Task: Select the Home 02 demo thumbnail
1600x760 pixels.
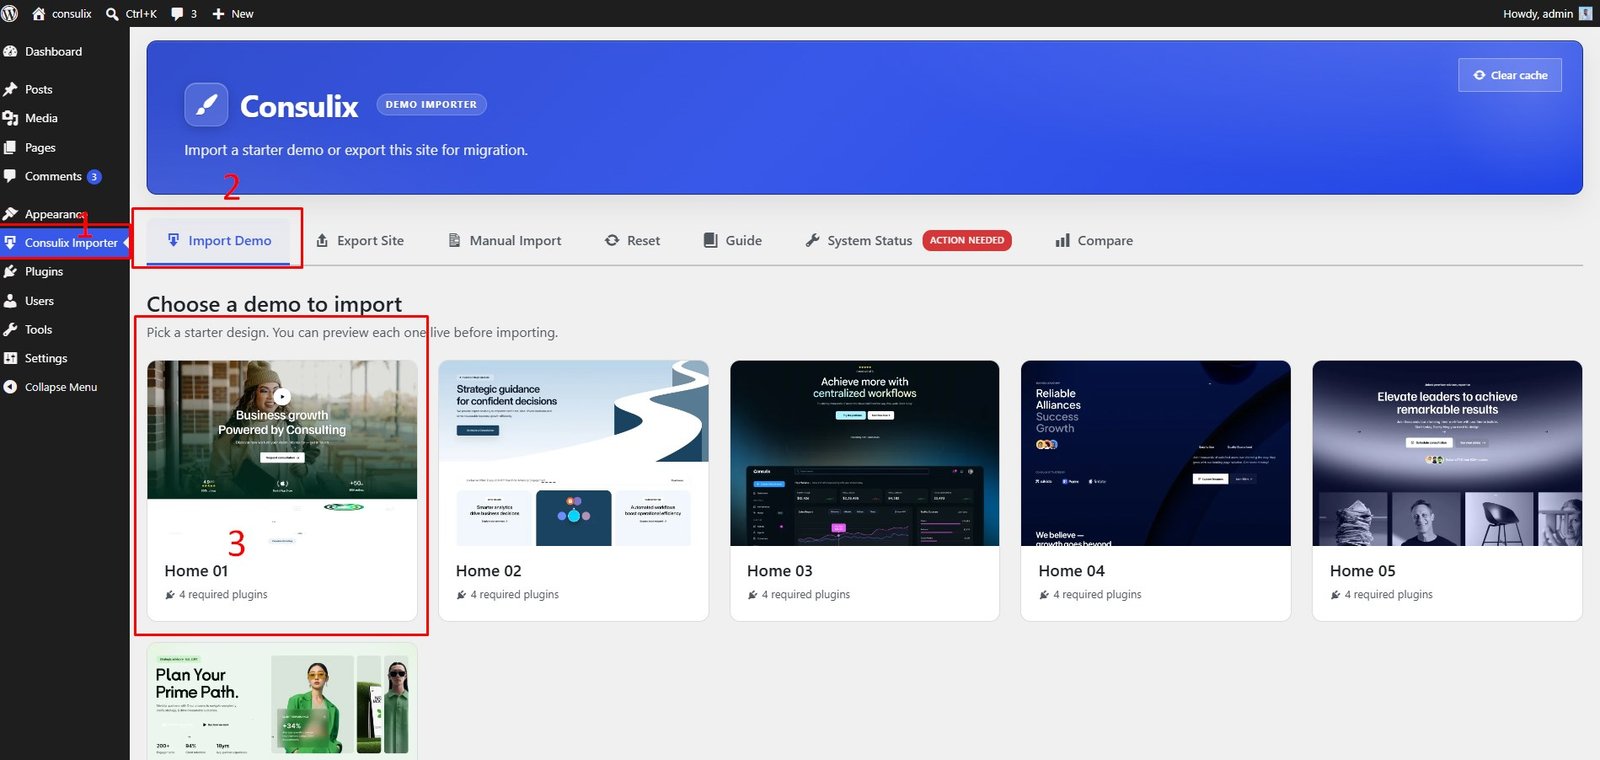Action: tap(574, 453)
